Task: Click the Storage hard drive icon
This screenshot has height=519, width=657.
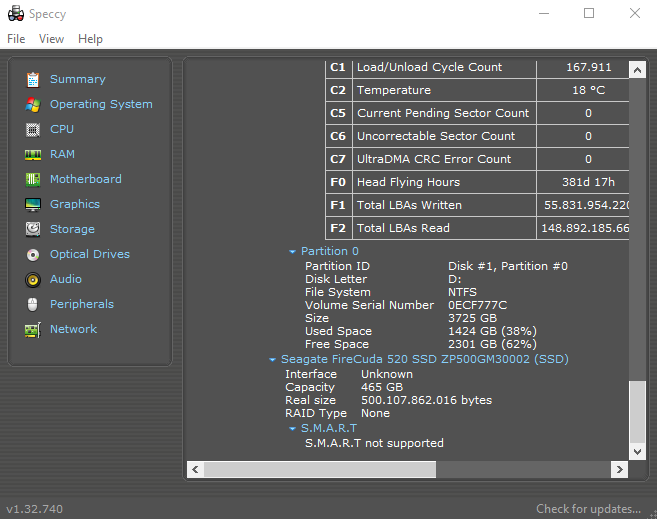Action: click(33, 229)
